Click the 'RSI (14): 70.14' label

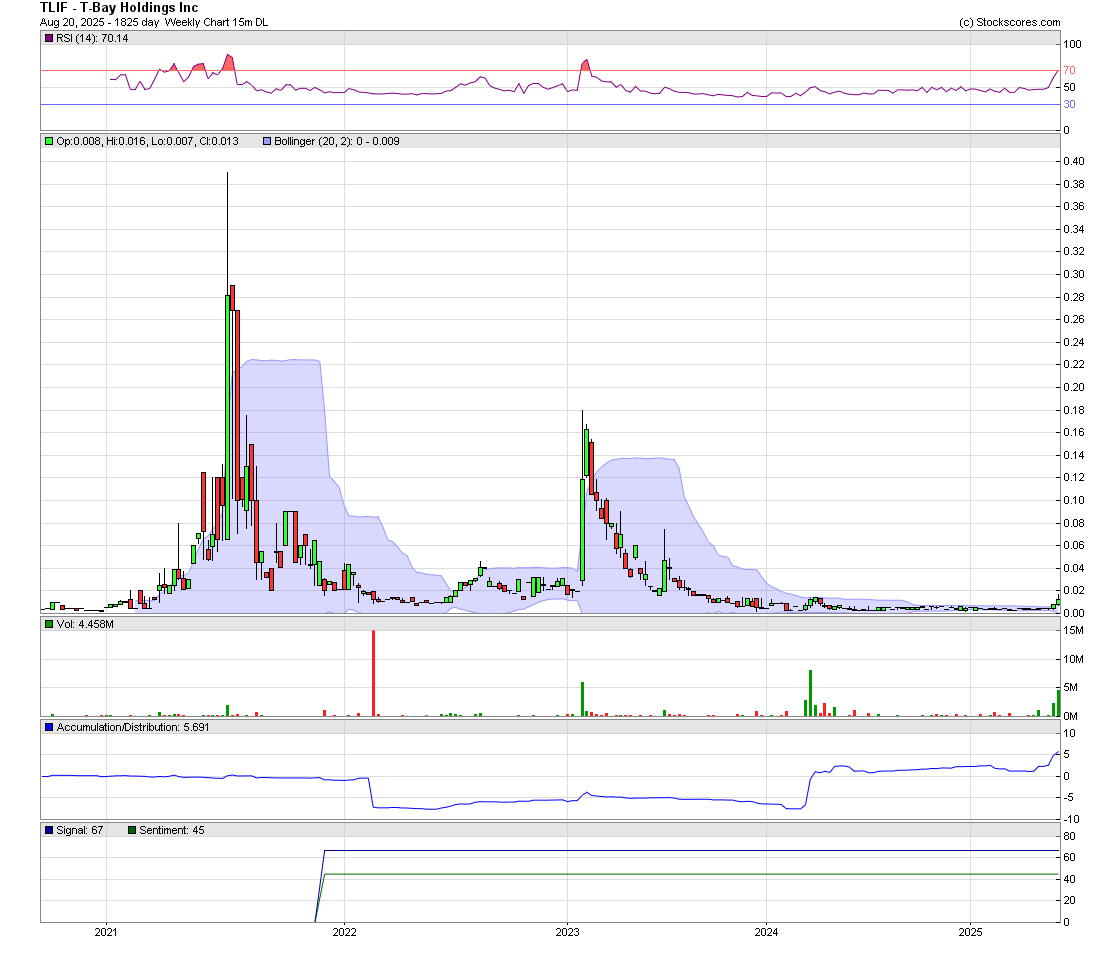point(92,39)
